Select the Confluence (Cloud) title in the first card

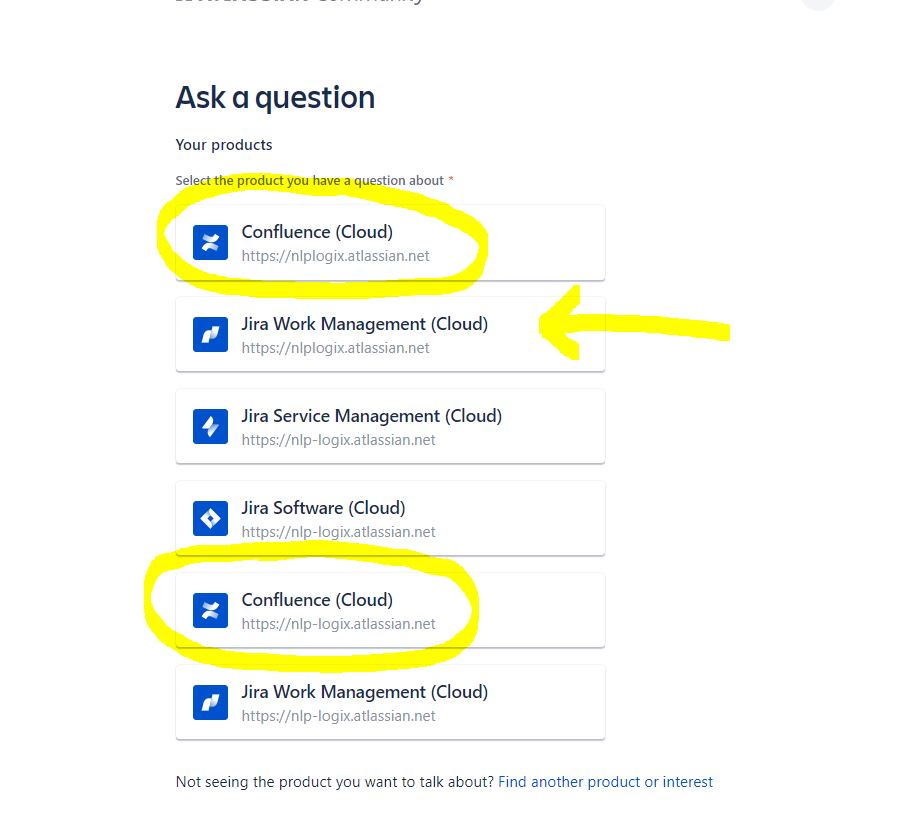(317, 232)
